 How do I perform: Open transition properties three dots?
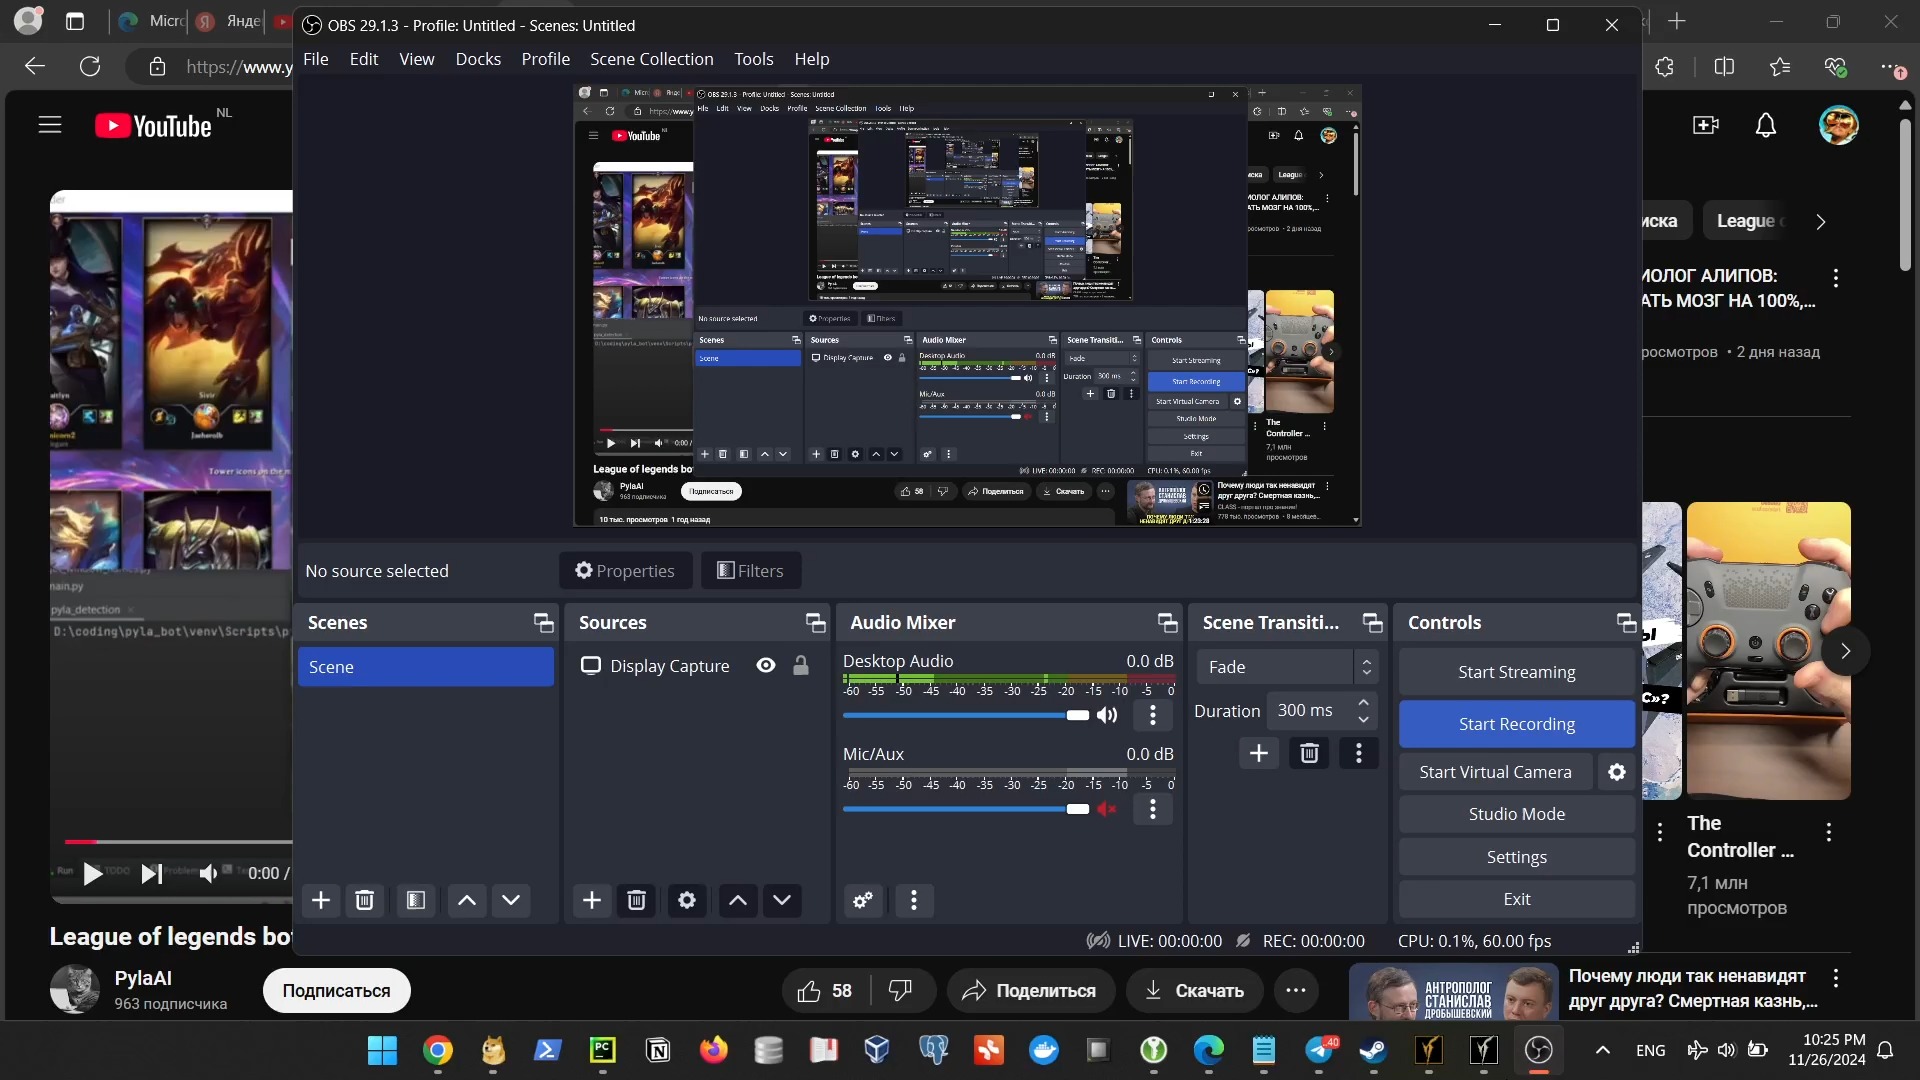click(x=1359, y=753)
